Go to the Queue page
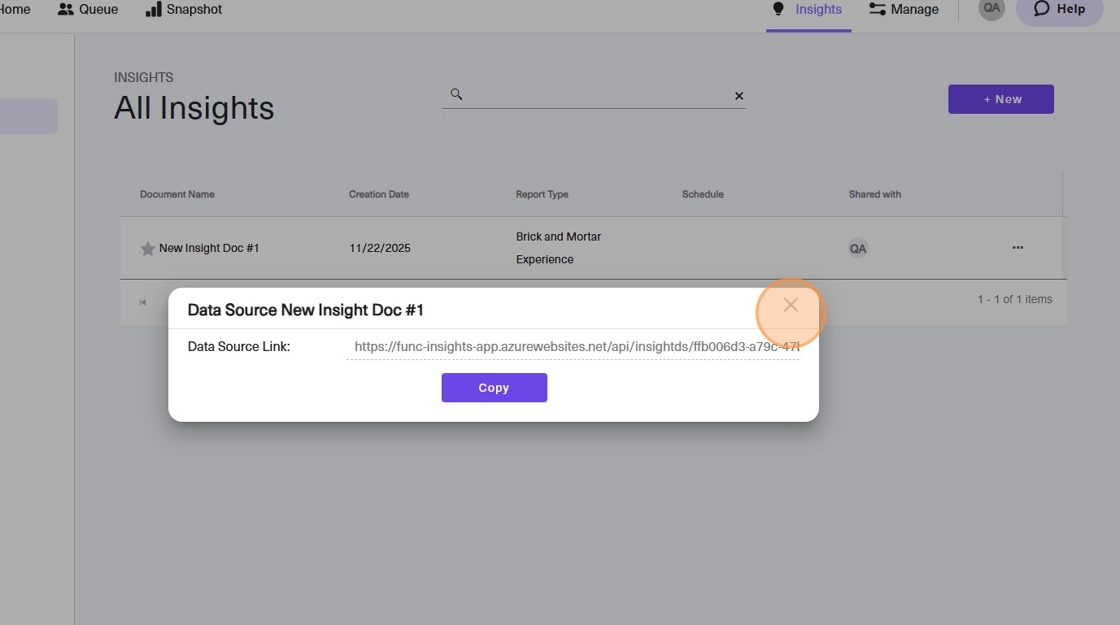The image size is (1120, 625). click(x=88, y=9)
